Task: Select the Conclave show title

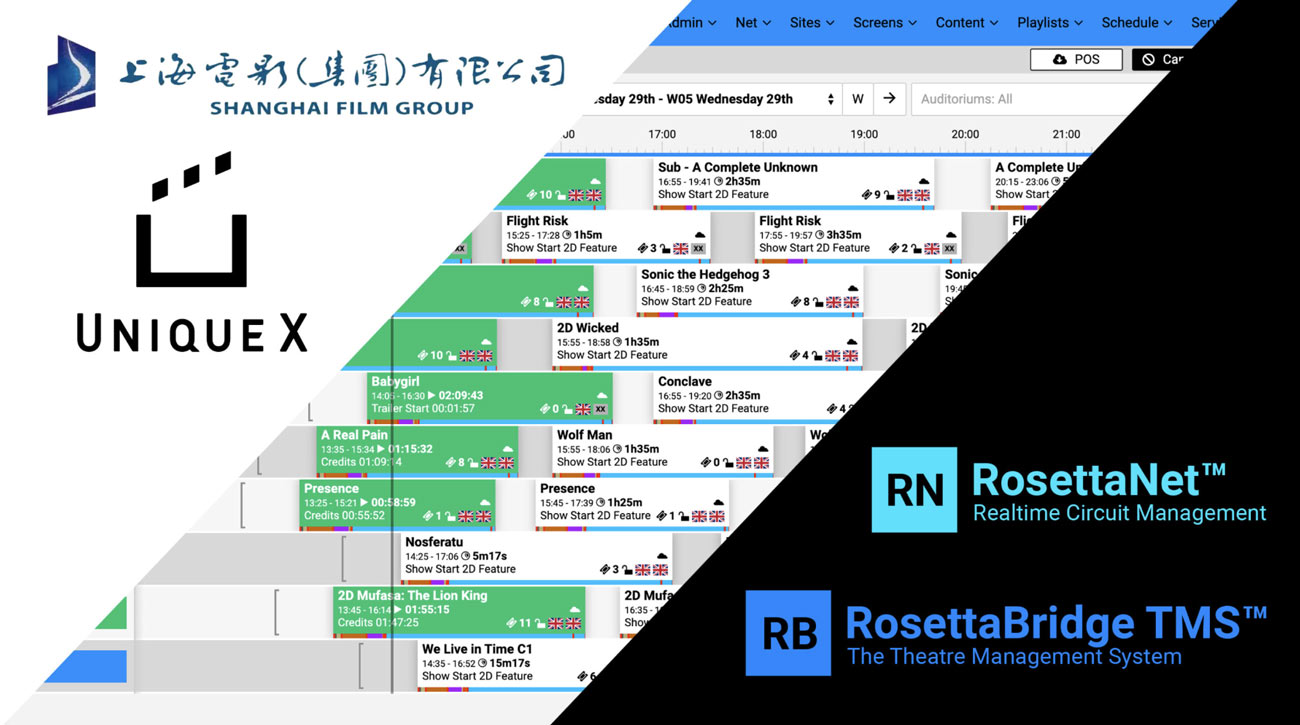Action: coord(685,381)
